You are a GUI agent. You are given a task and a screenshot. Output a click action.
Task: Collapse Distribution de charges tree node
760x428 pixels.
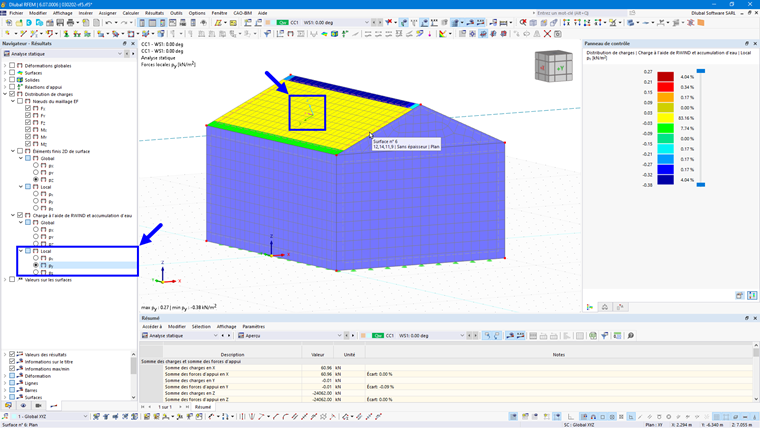[x=5, y=94]
